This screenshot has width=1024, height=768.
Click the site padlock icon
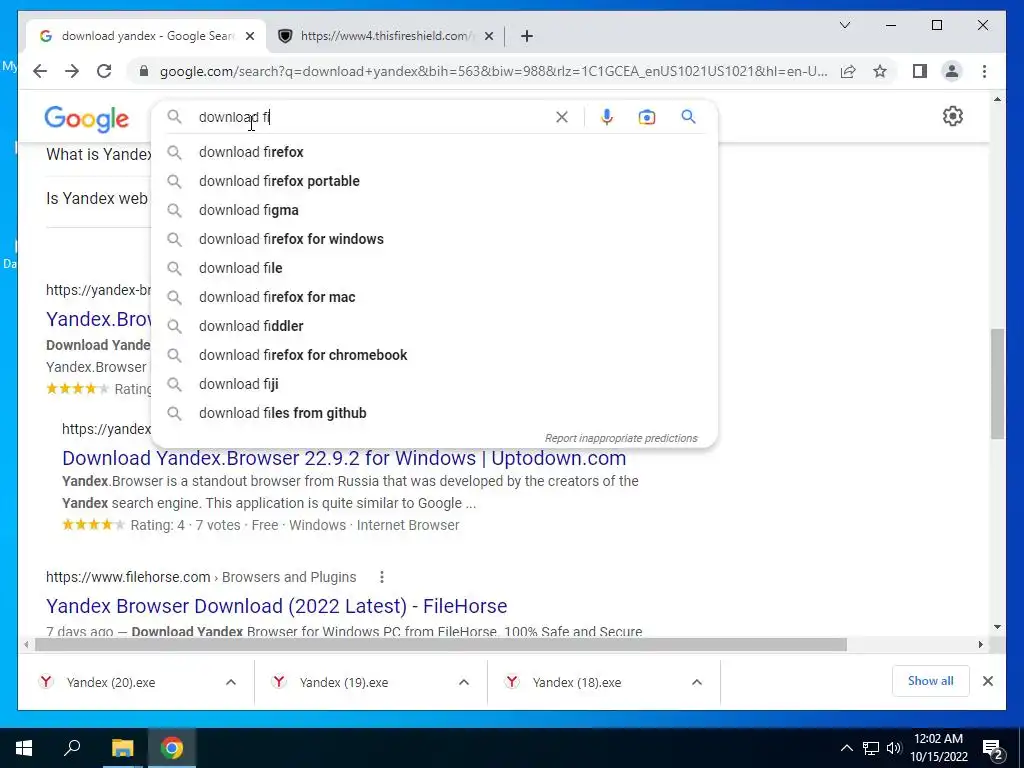tap(144, 71)
